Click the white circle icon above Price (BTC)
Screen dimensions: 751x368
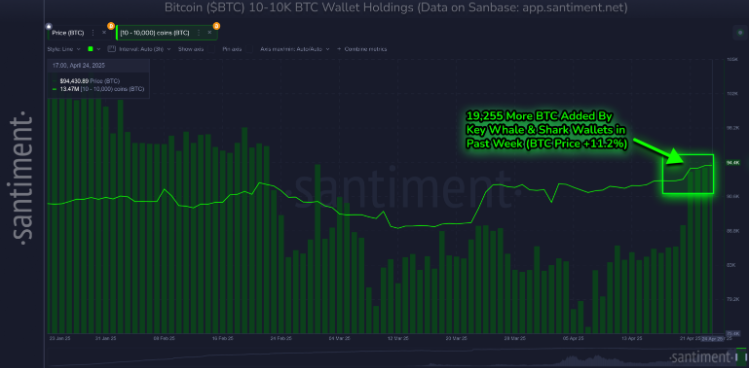point(48,26)
